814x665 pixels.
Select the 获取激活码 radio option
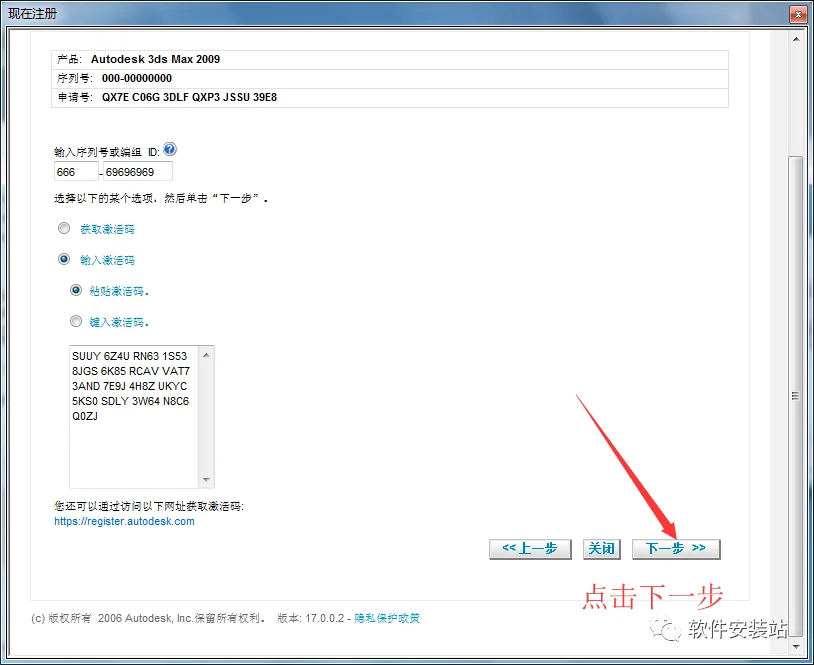coord(64,228)
